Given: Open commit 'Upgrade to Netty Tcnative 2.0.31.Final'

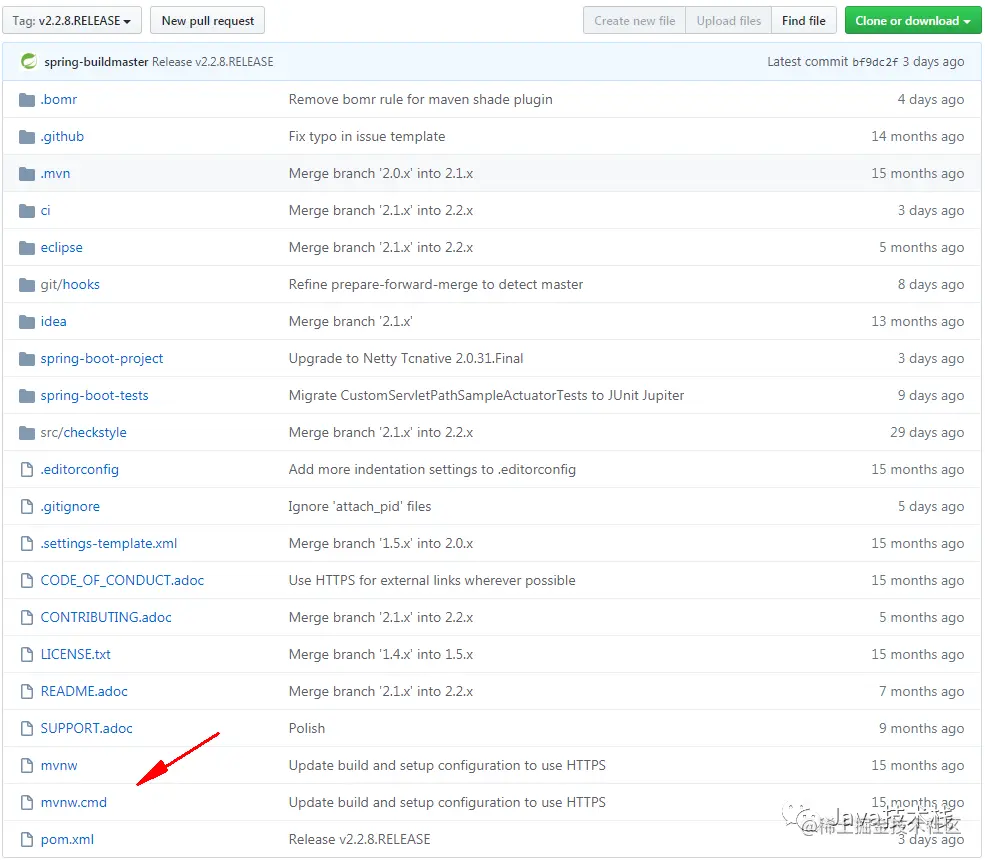Looking at the screenshot, I should click(x=406, y=359).
